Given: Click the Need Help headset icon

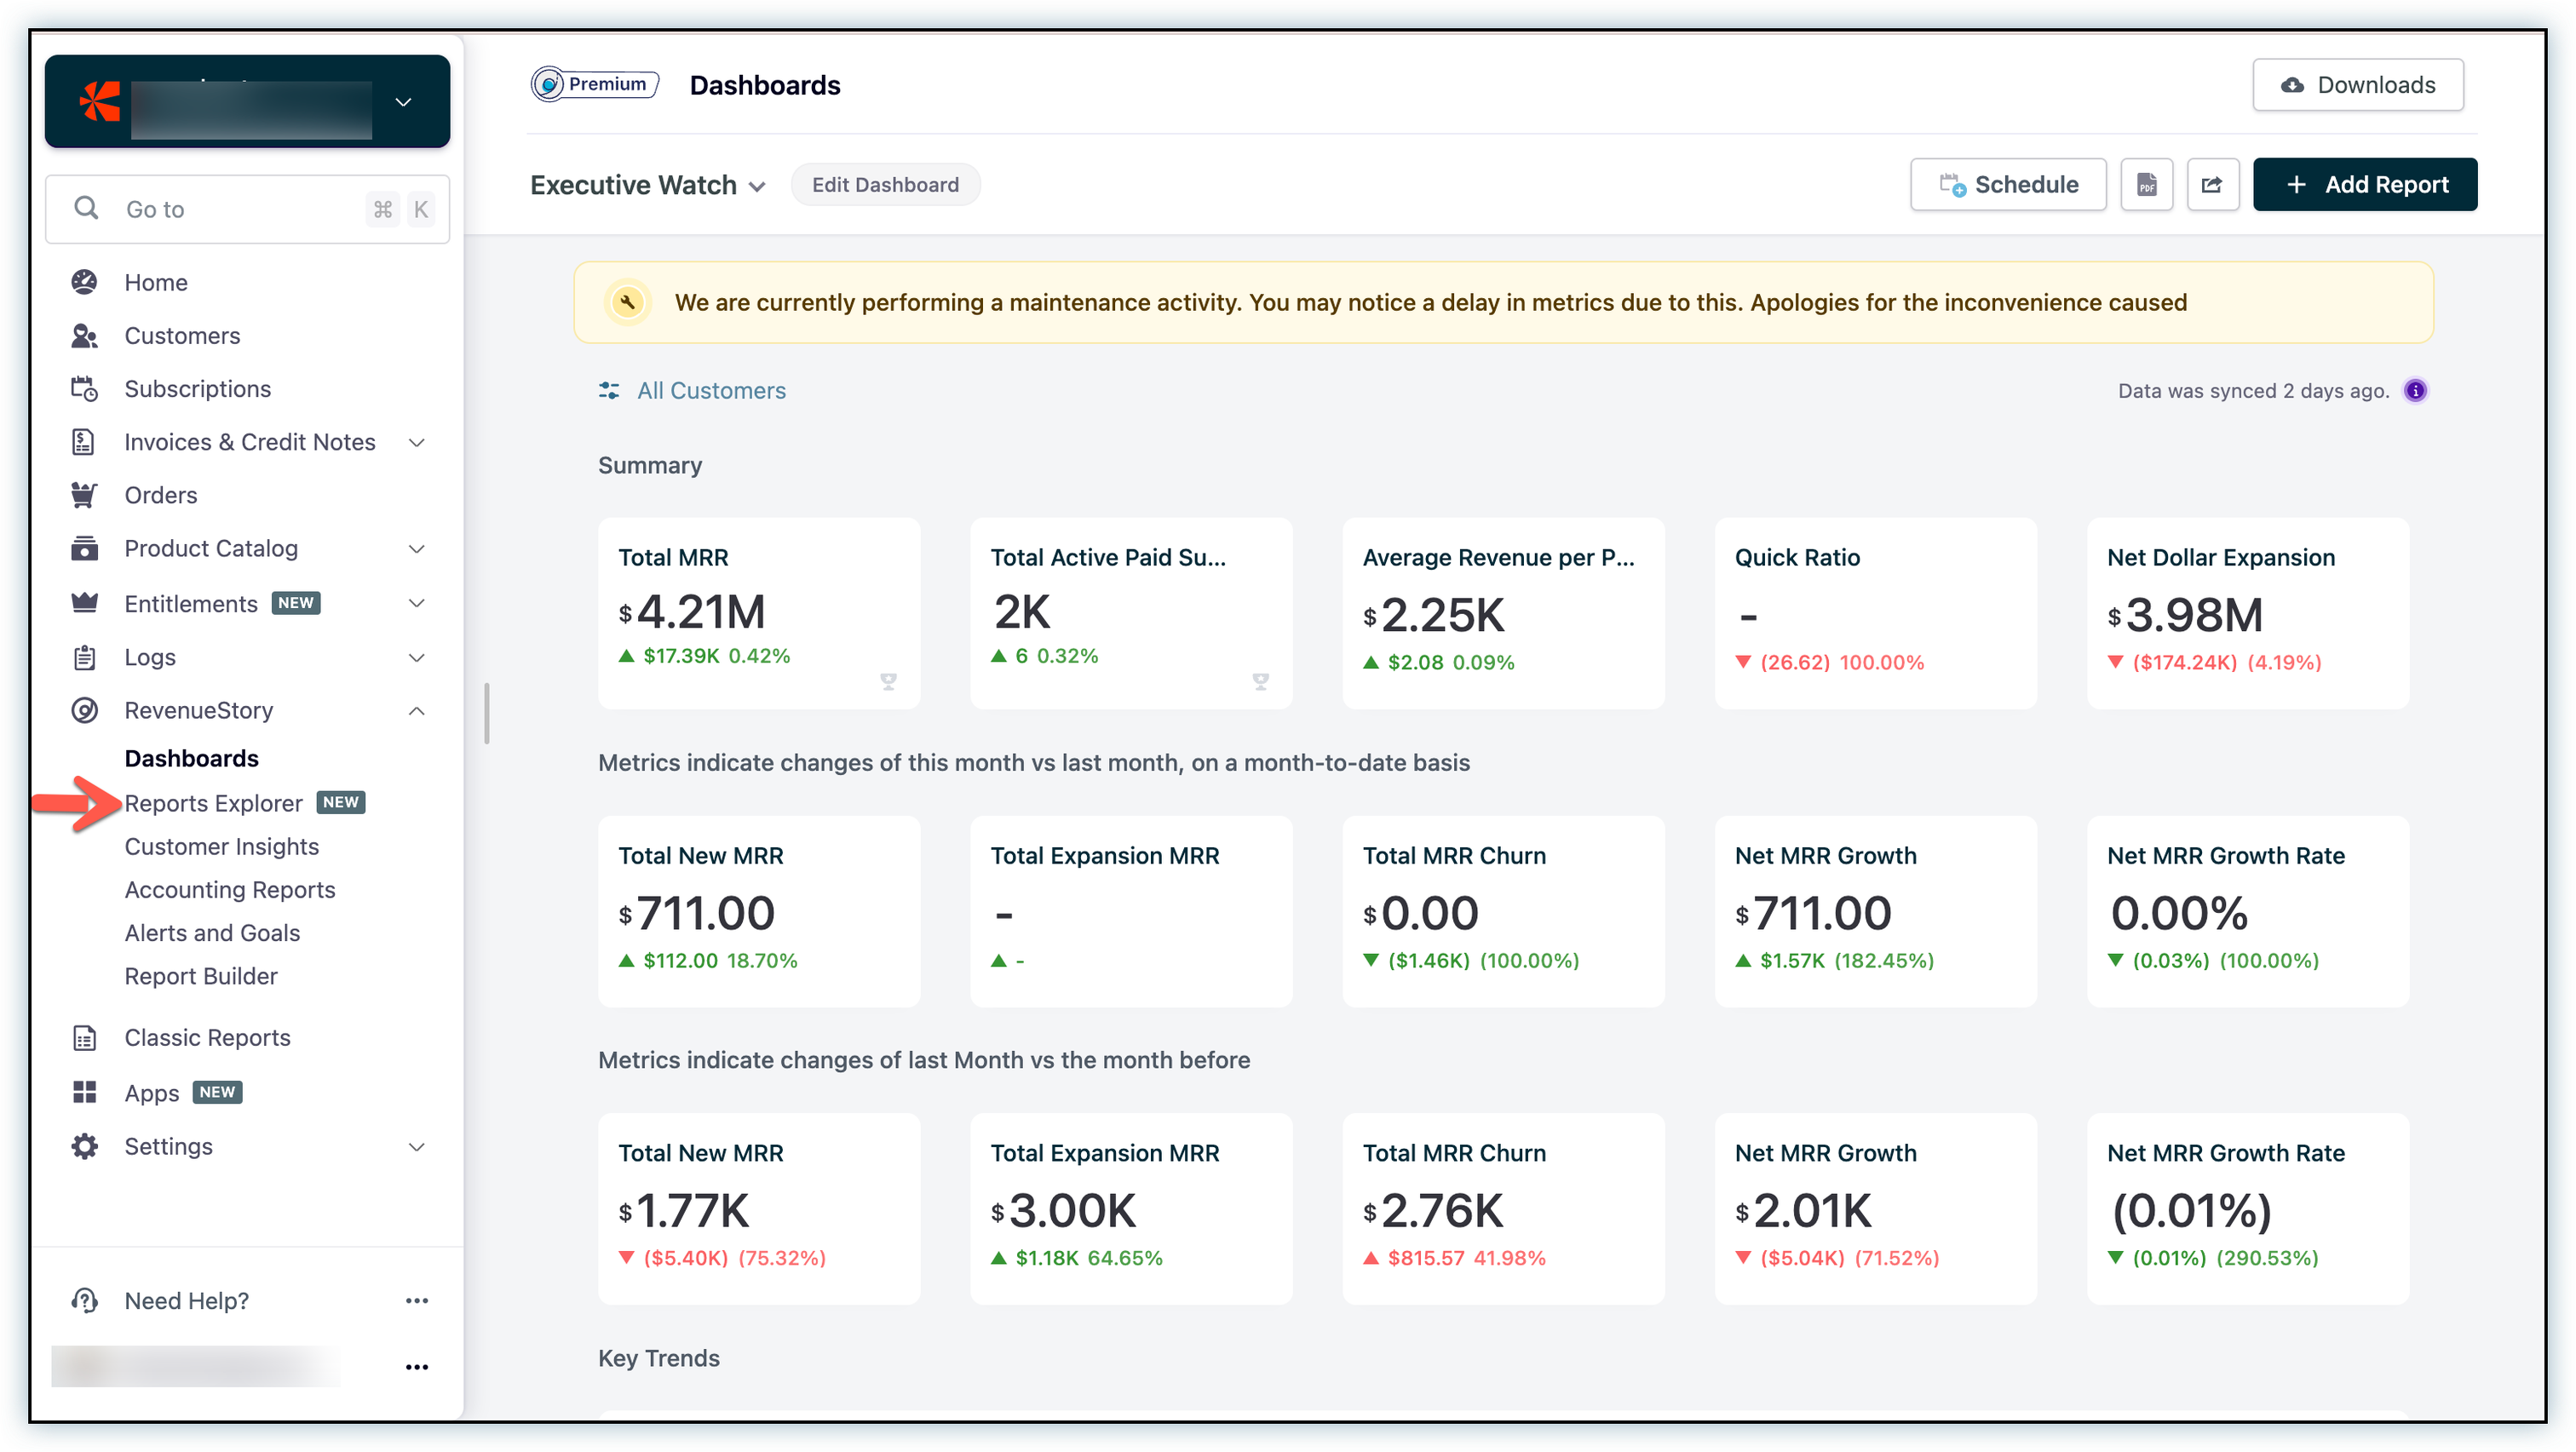Looking at the screenshot, I should click(x=84, y=1300).
